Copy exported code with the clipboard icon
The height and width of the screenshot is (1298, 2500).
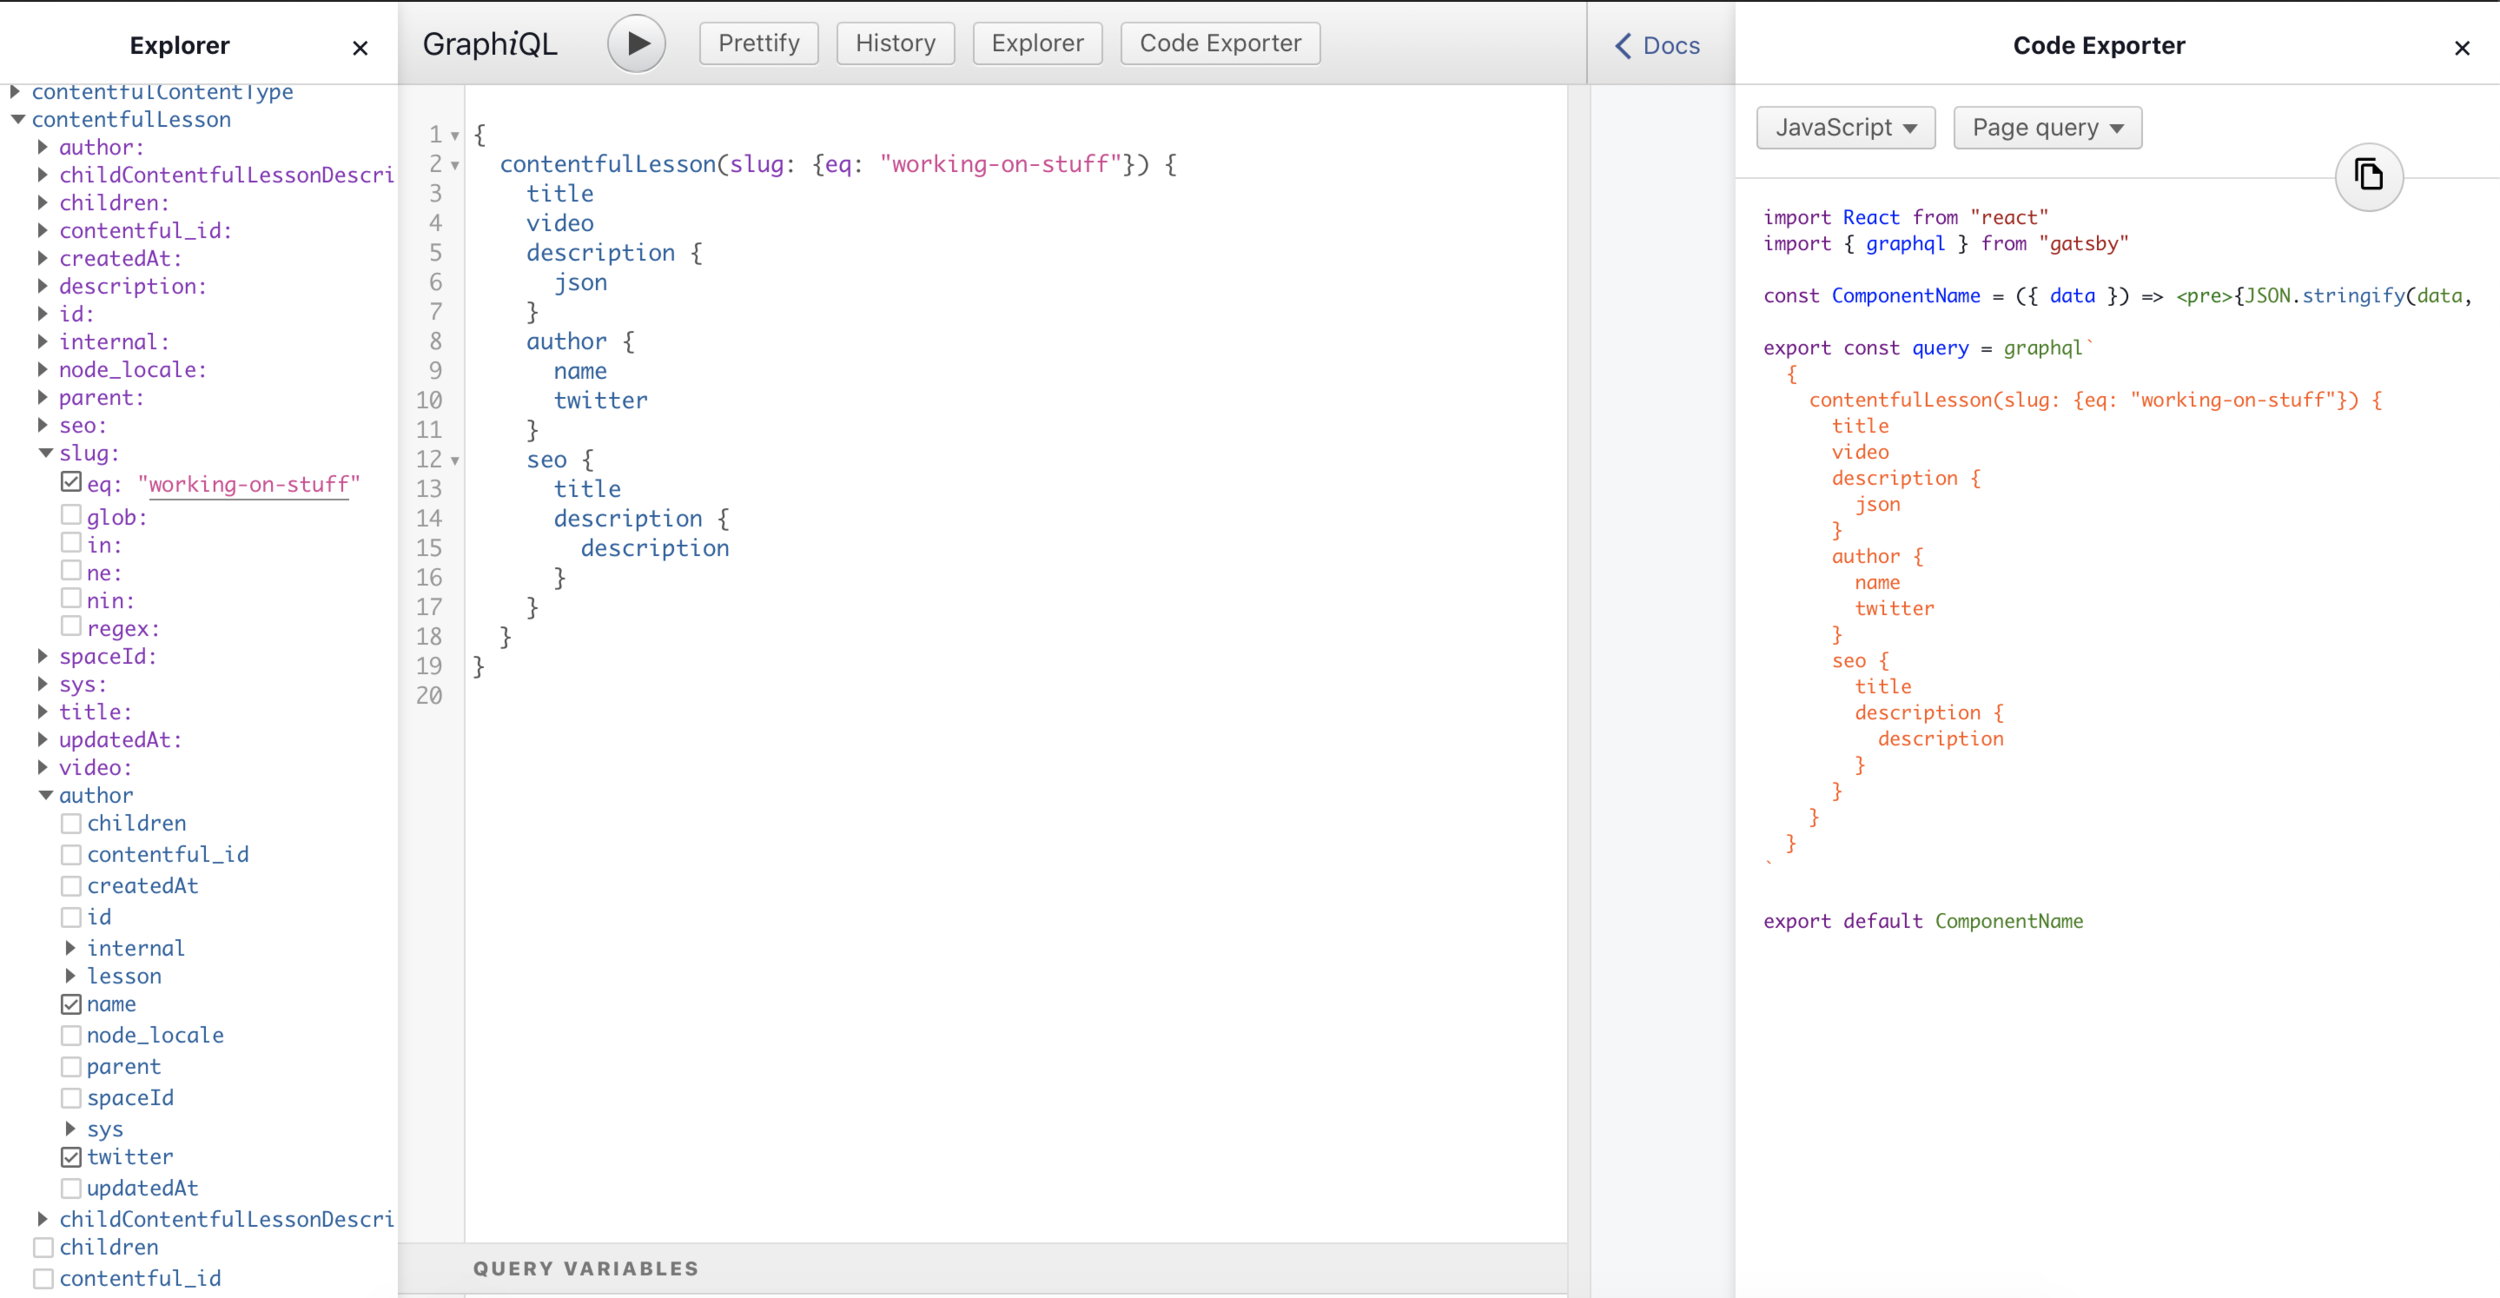point(2368,176)
